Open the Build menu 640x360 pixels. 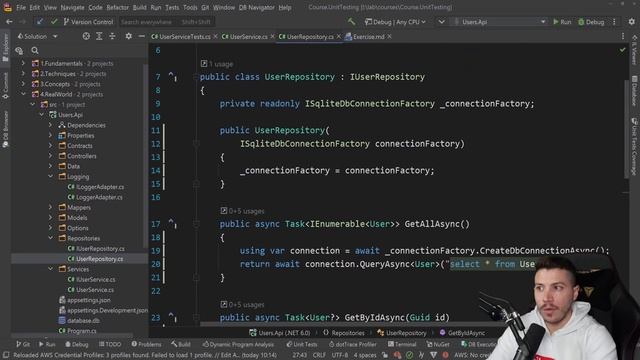point(139,7)
